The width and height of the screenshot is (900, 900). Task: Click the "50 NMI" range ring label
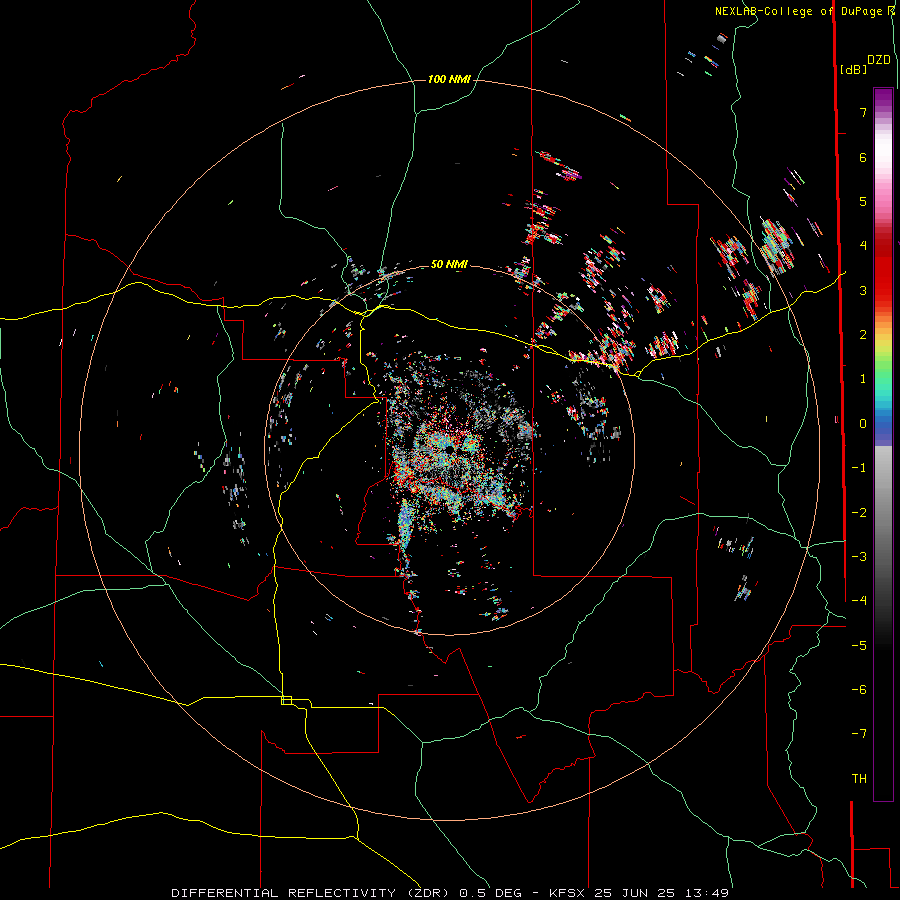click(449, 264)
